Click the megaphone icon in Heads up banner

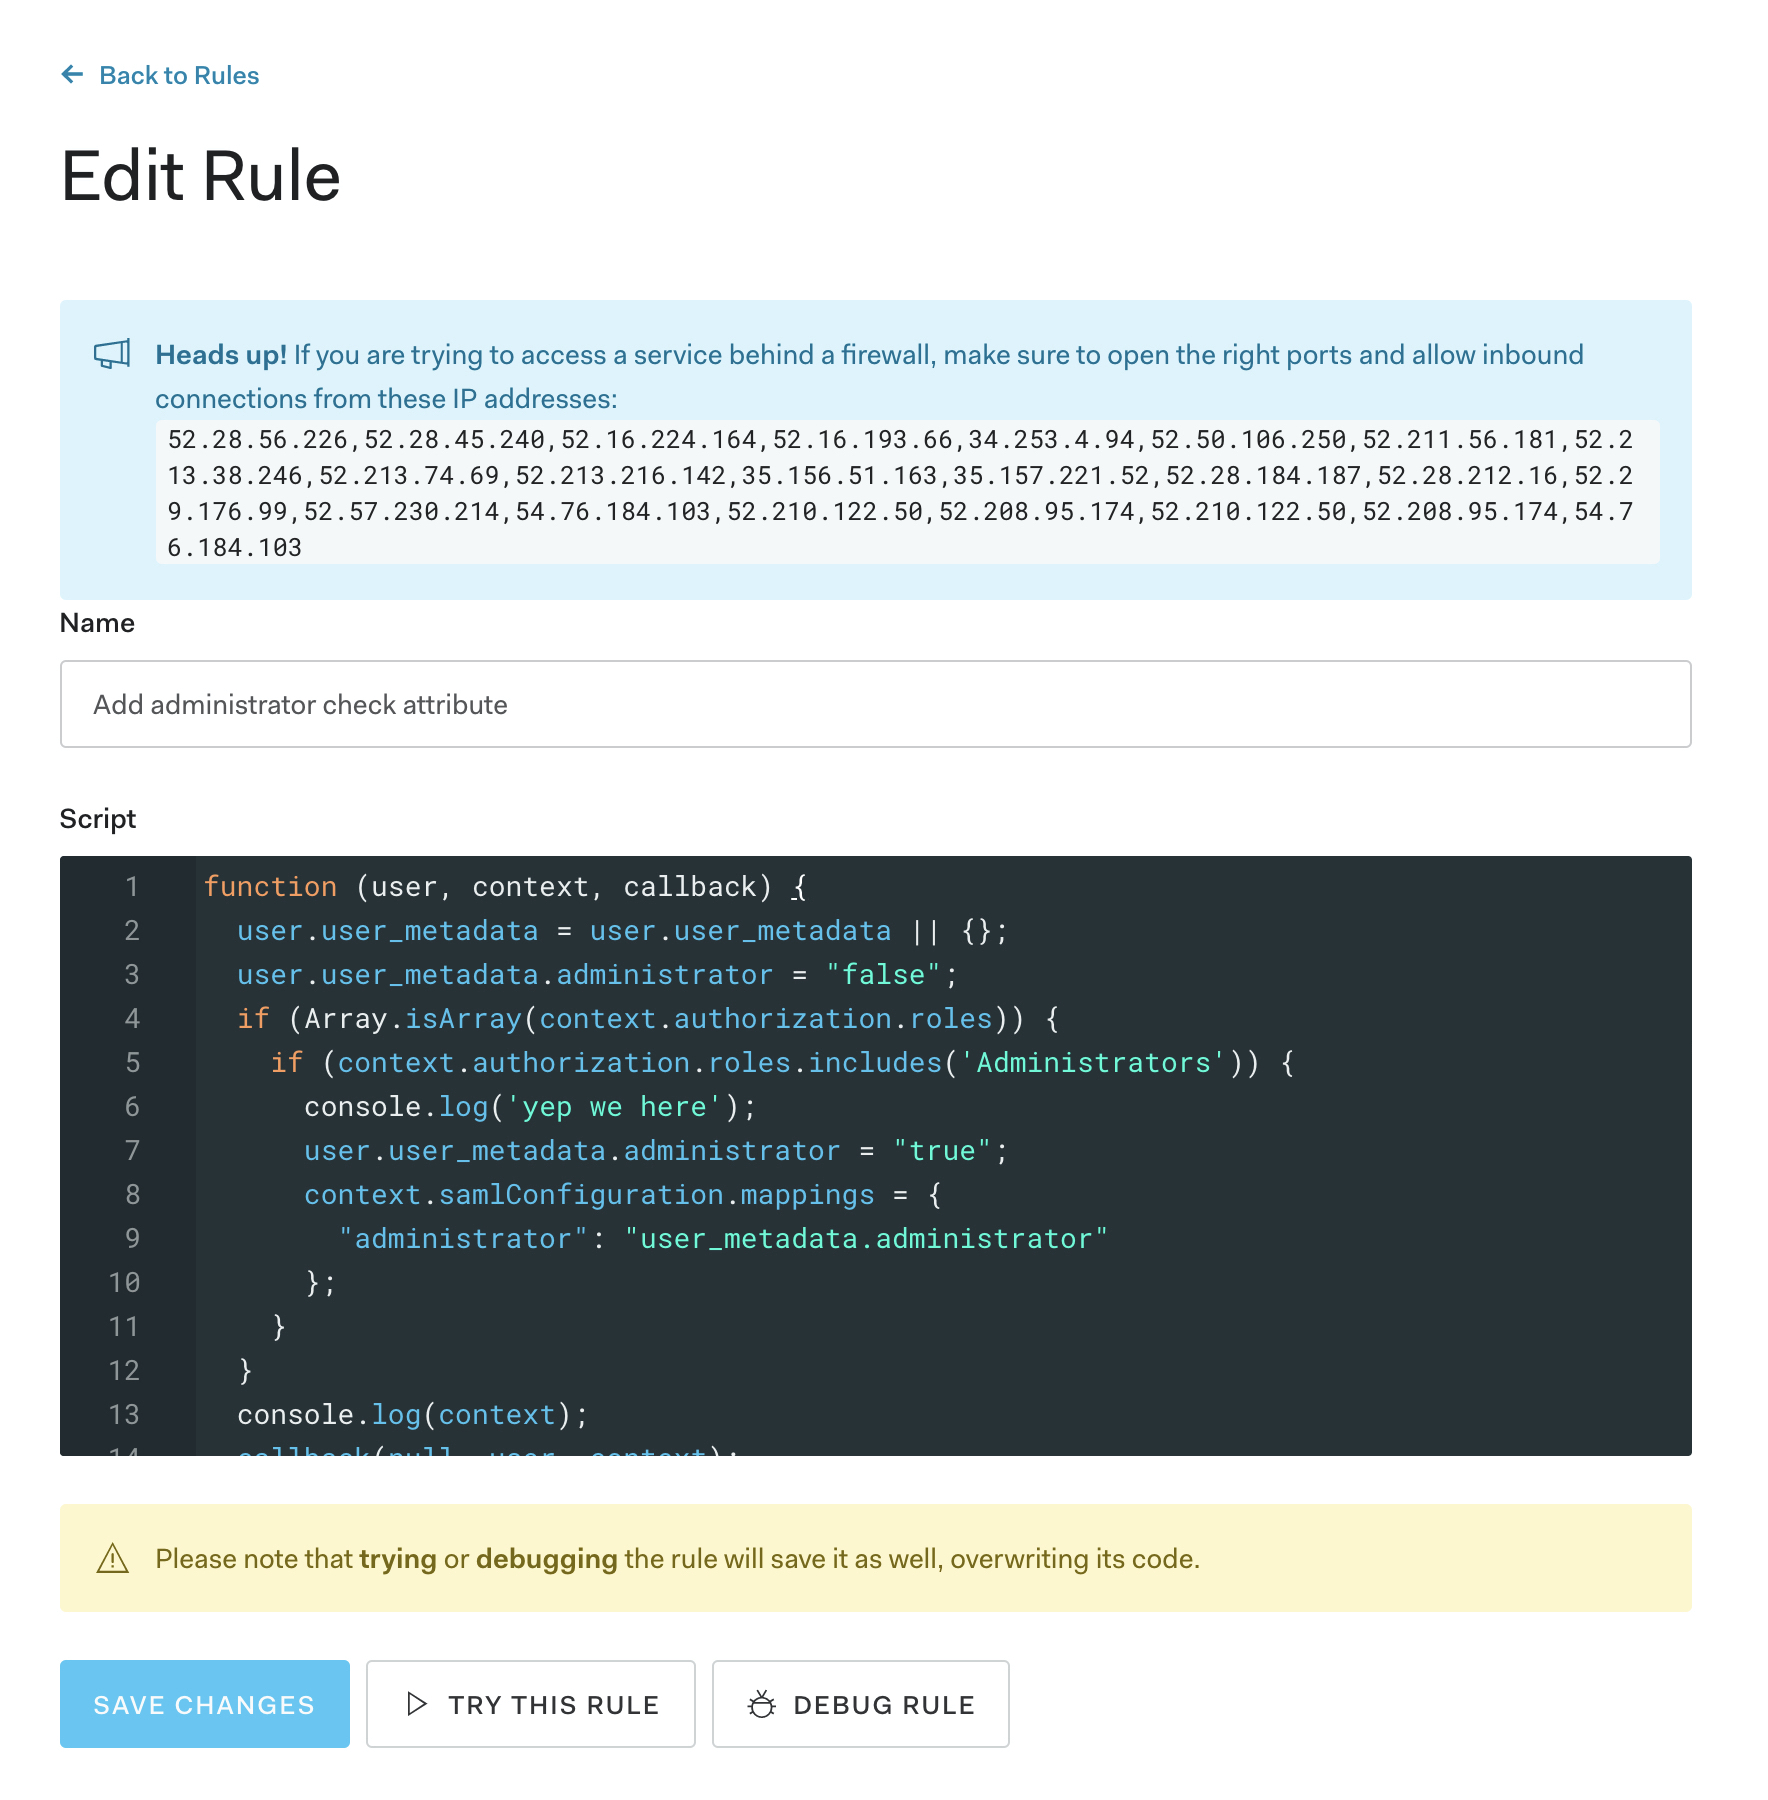click(112, 354)
